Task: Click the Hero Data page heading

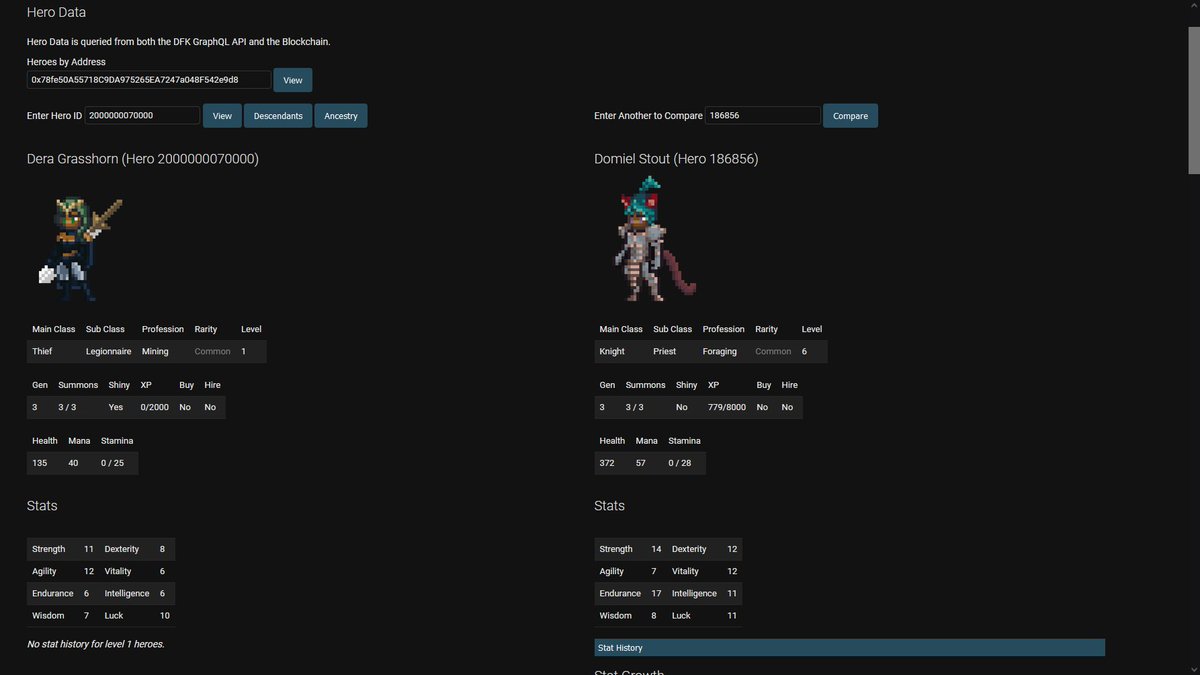Action: pyautogui.click(x=55, y=12)
